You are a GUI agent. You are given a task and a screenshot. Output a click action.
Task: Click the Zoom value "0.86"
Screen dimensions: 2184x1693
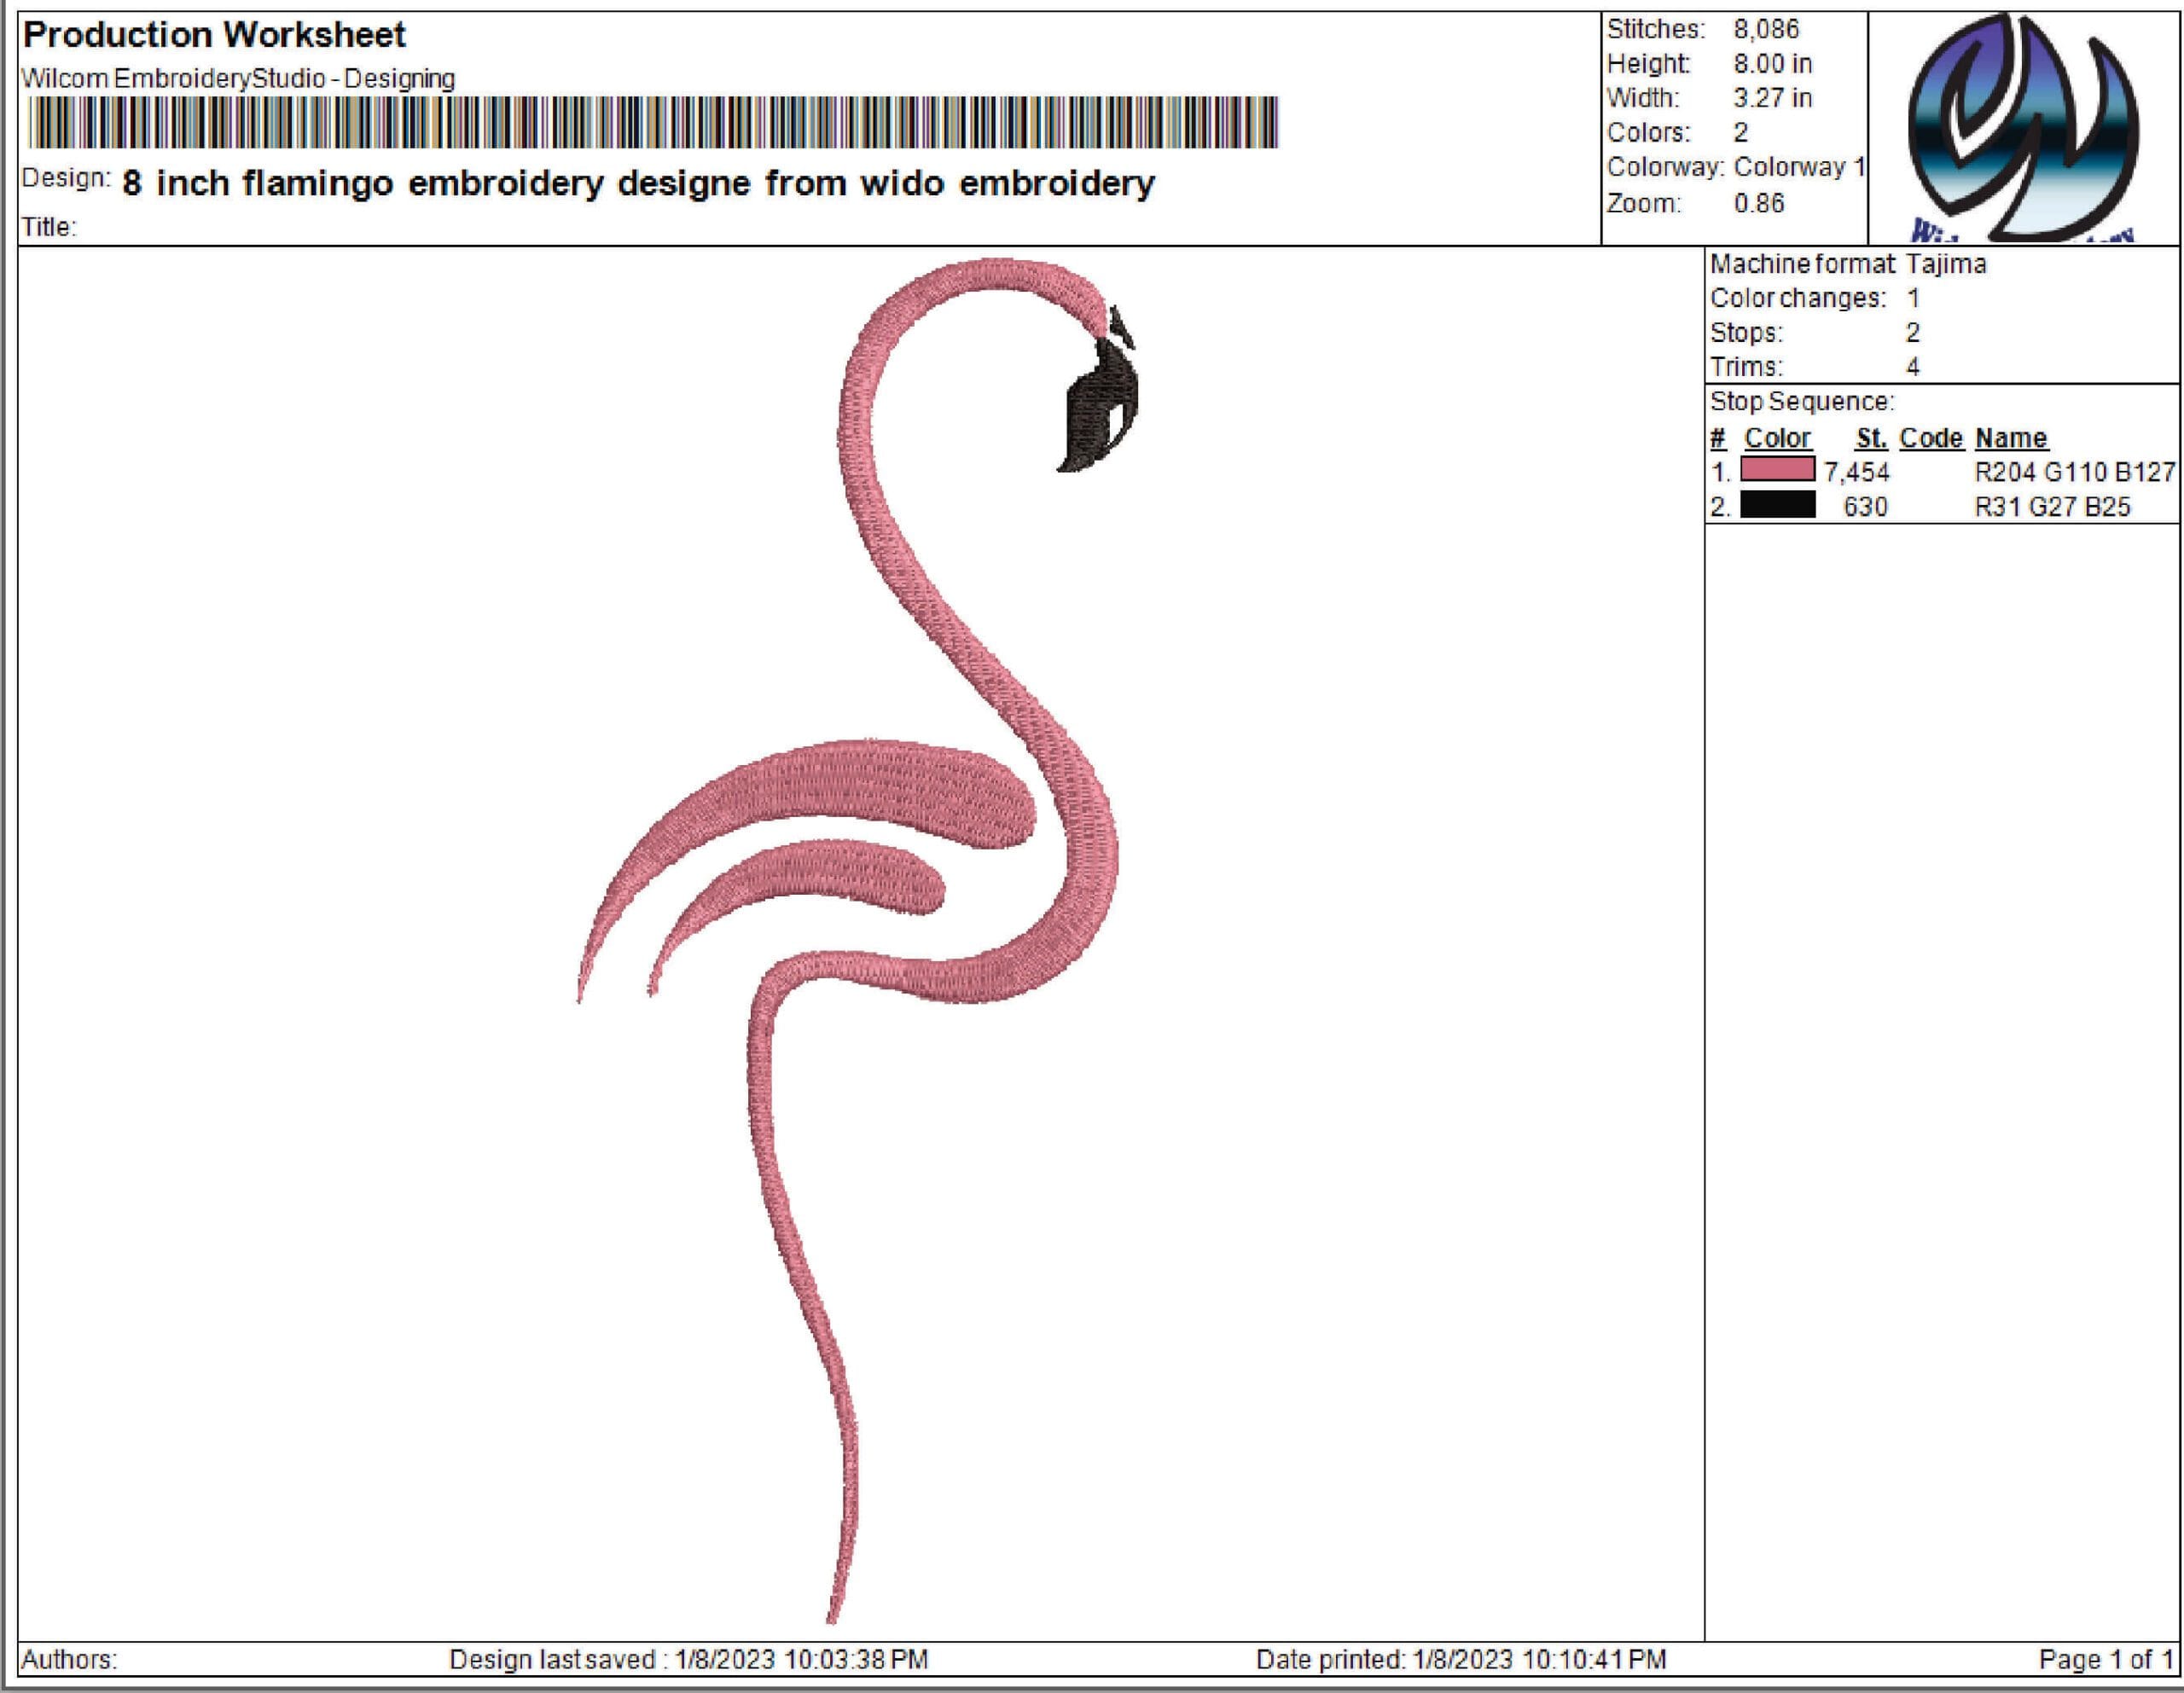pos(1758,203)
